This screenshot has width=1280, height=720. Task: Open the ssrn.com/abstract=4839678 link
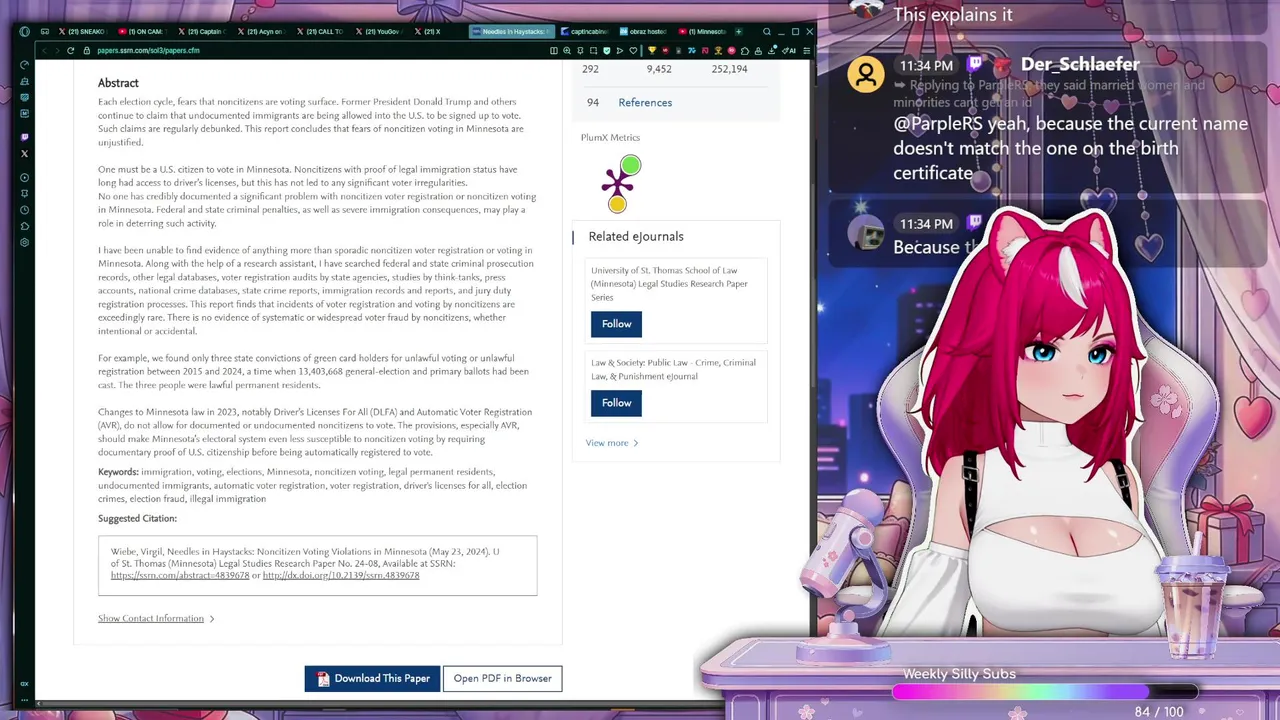(x=180, y=576)
